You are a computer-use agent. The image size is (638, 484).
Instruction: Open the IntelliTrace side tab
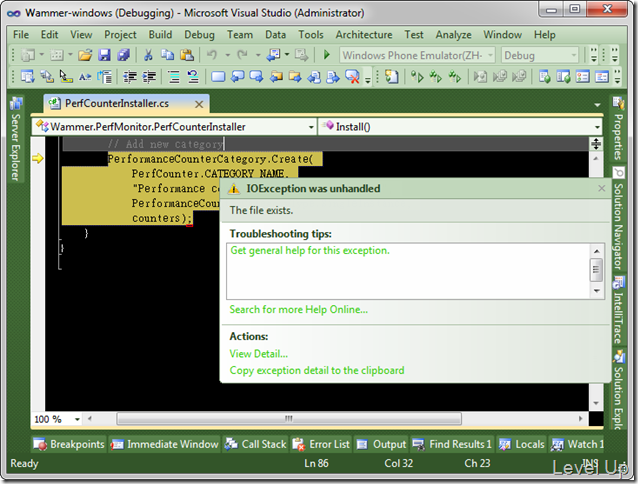pos(618,310)
